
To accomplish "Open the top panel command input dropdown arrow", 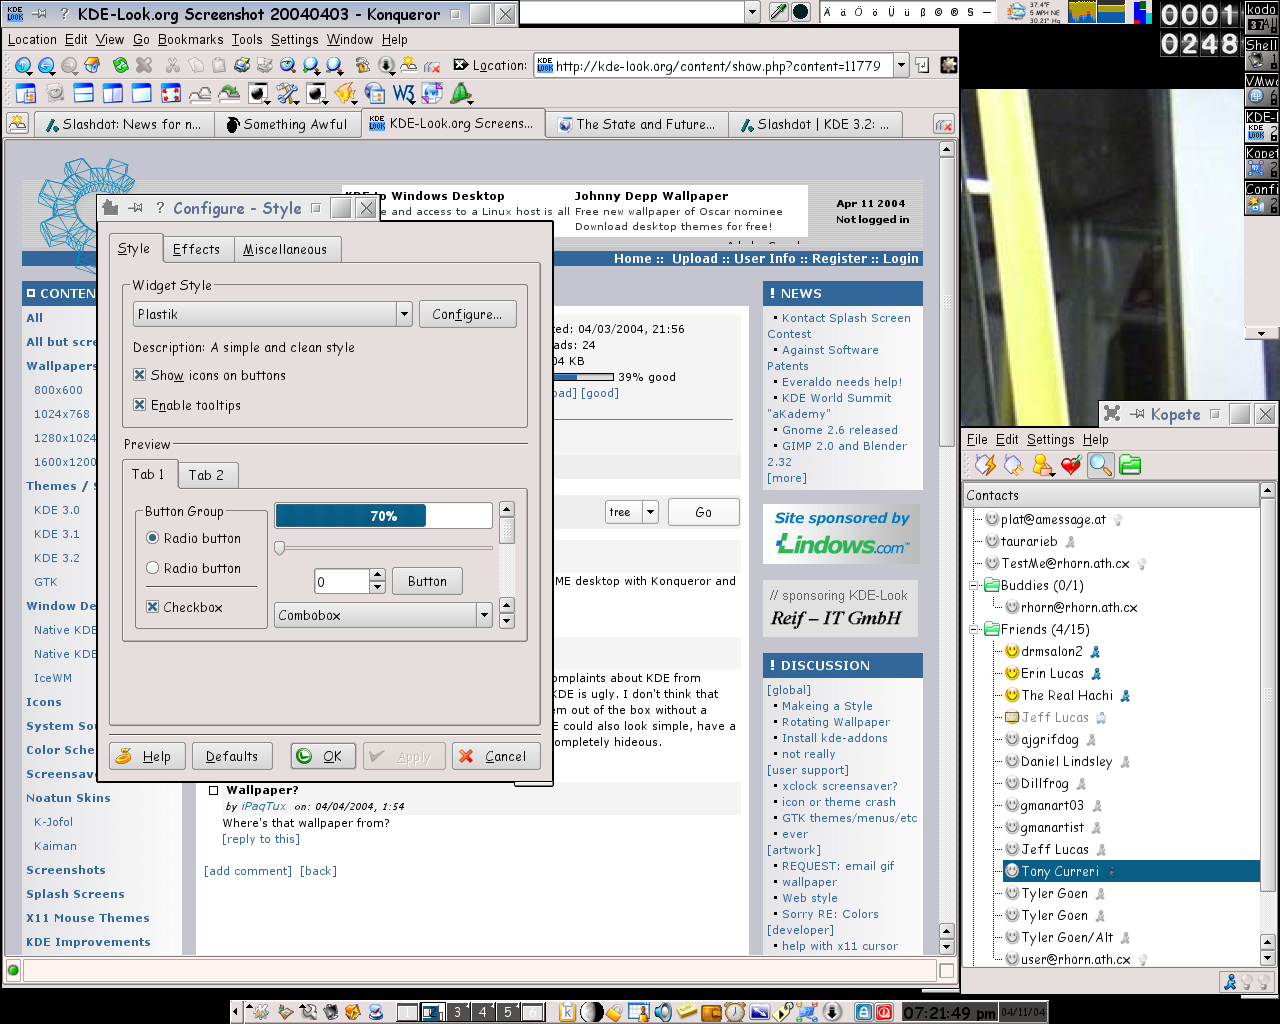I will (752, 11).
